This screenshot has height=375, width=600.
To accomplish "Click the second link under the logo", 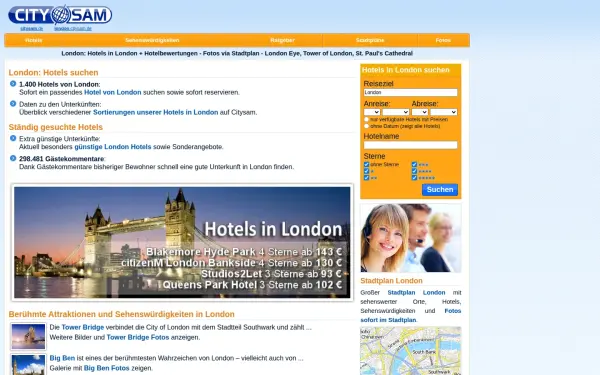I will pos(73,28).
